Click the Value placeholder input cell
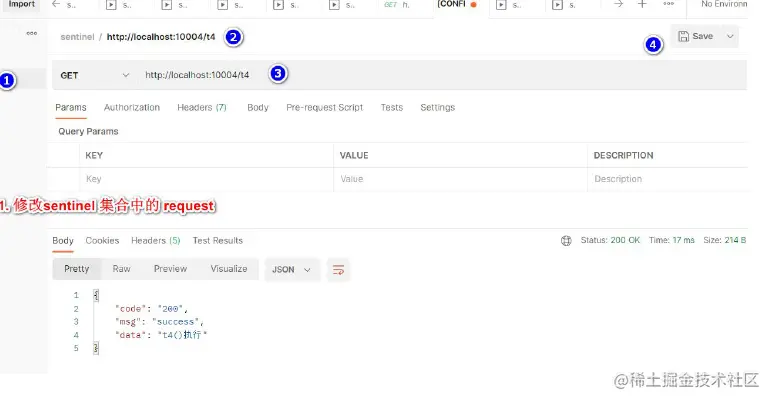Viewport: 773px width, 403px height. 460,179
